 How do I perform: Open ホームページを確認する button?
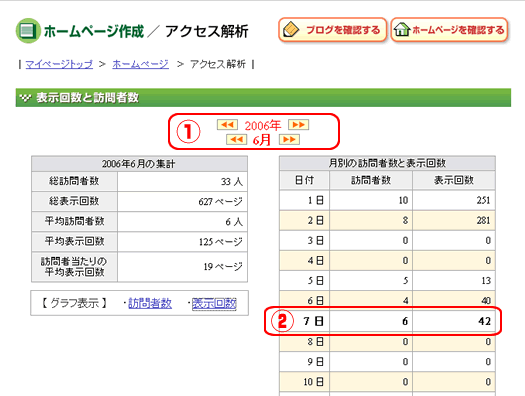click(x=450, y=30)
